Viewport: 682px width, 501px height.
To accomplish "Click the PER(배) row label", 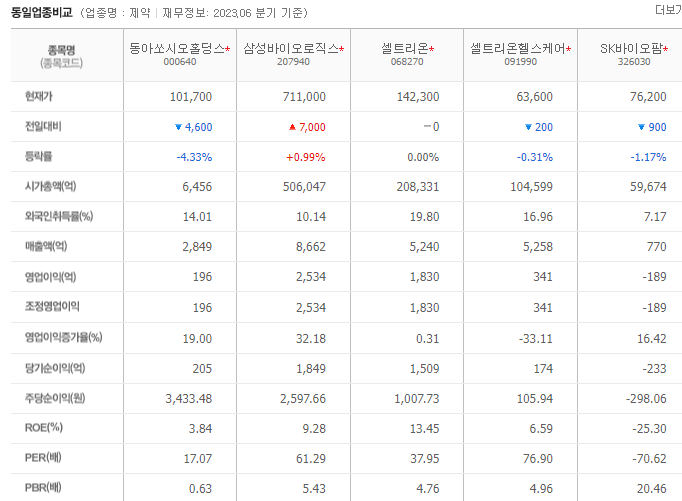I will (43, 458).
